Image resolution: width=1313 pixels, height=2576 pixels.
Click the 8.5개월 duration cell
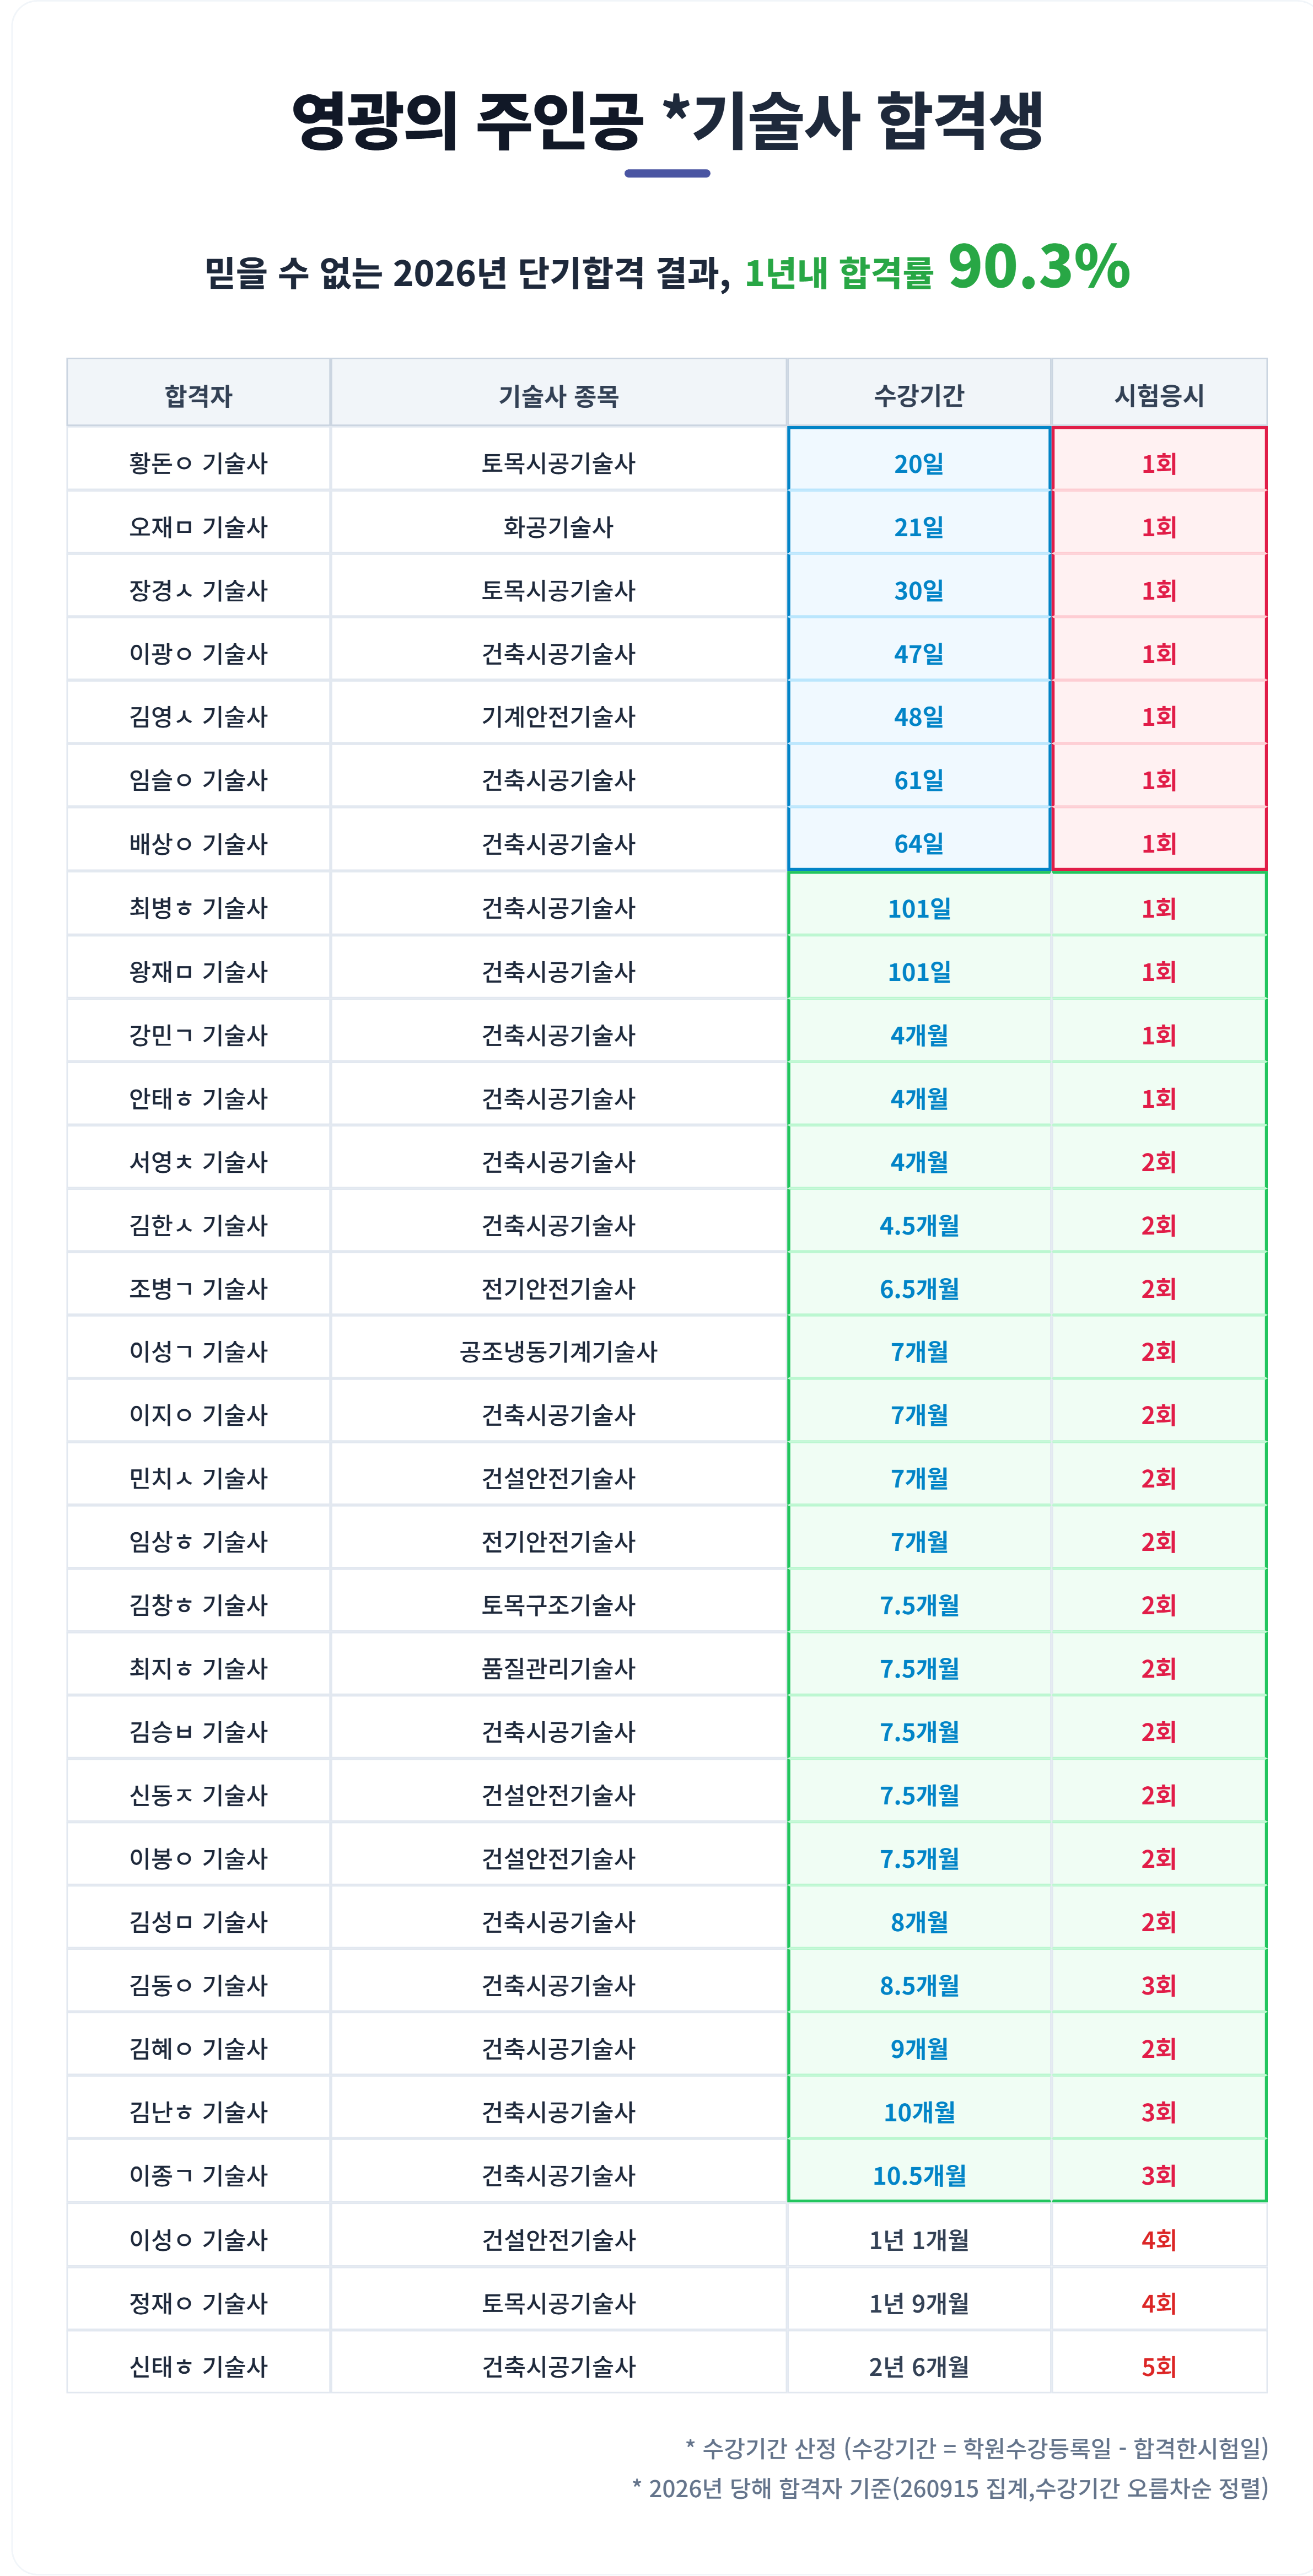click(919, 1985)
